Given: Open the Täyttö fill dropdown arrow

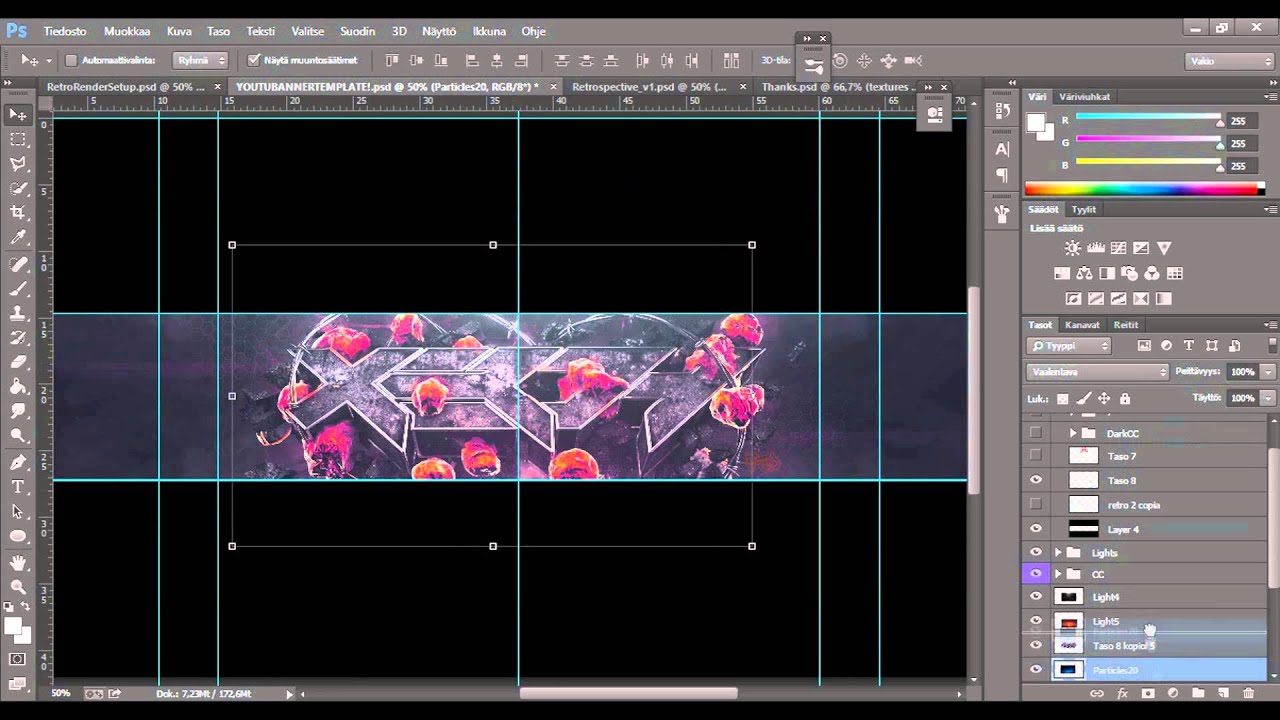Looking at the screenshot, I should click(x=1268, y=398).
